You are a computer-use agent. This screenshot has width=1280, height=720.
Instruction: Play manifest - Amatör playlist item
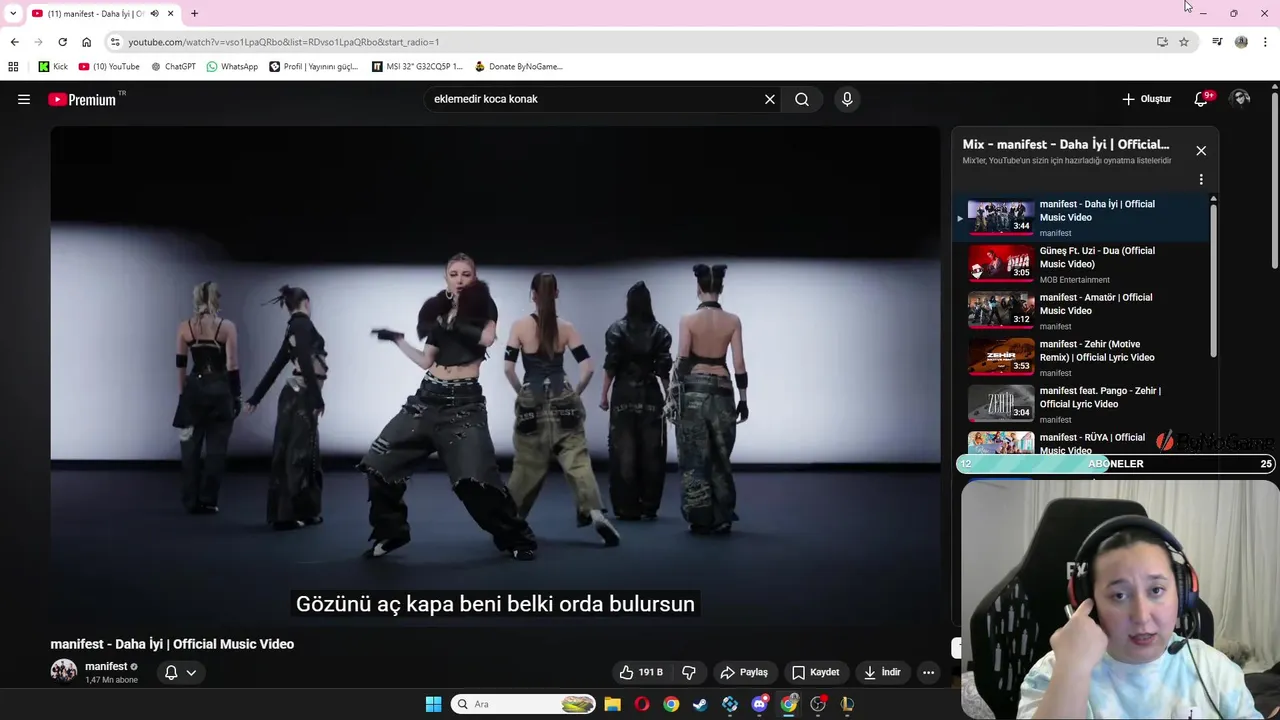1080,311
